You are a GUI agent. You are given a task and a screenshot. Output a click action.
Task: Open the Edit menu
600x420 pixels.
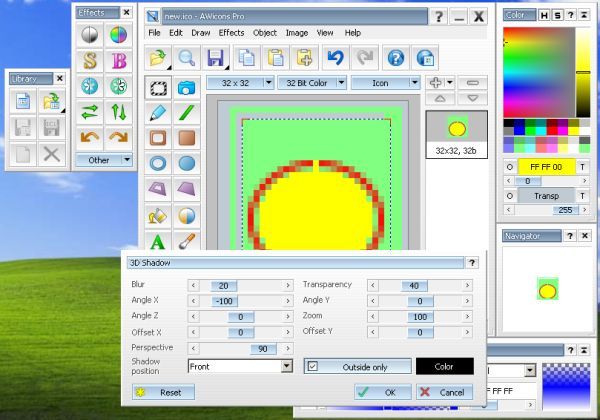tap(176, 33)
